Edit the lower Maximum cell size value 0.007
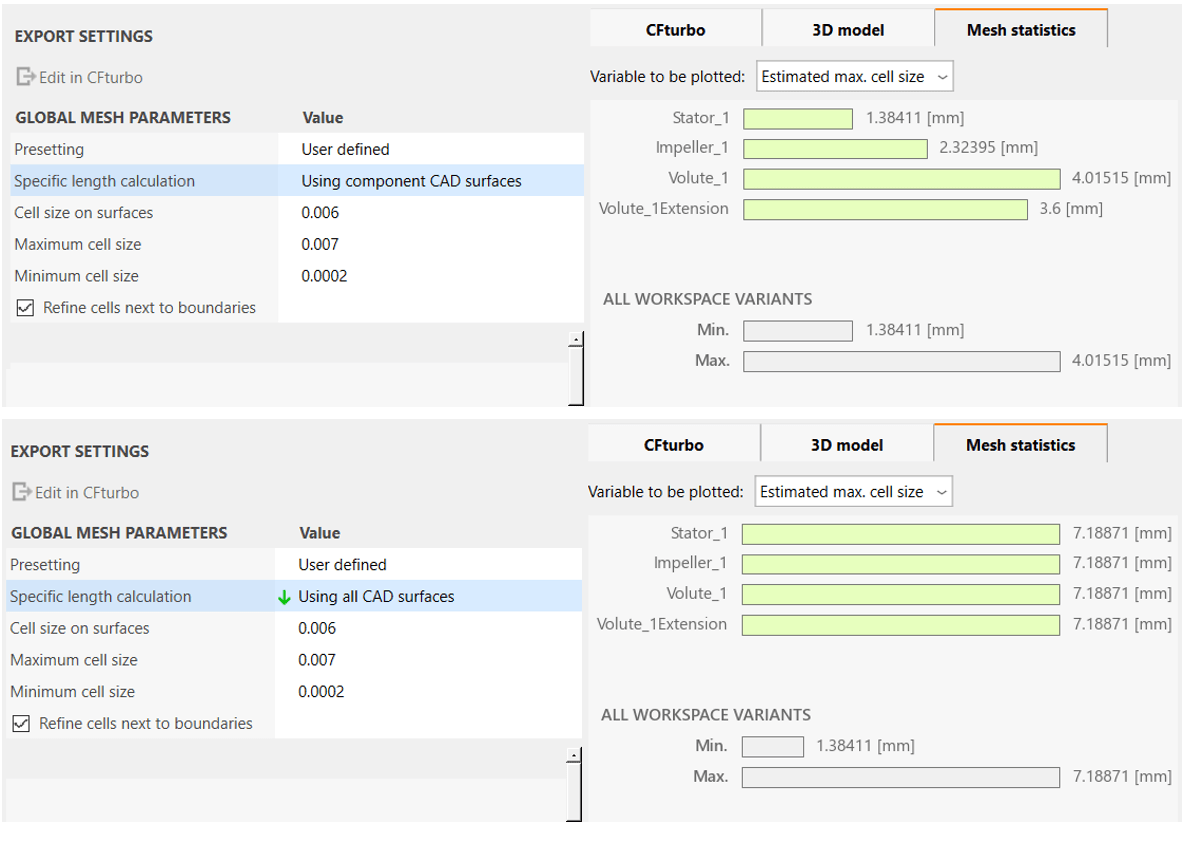 coord(429,660)
